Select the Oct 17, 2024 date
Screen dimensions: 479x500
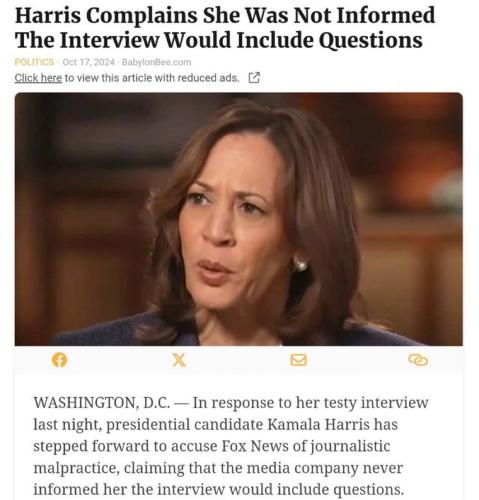click(x=88, y=62)
